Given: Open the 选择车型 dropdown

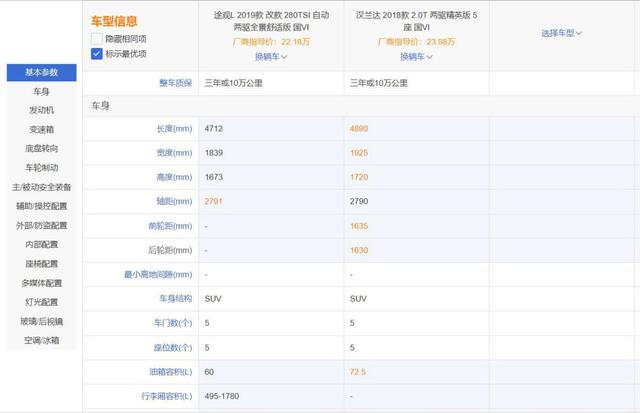Looking at the screenshot, I should click(x=561, y=33).
